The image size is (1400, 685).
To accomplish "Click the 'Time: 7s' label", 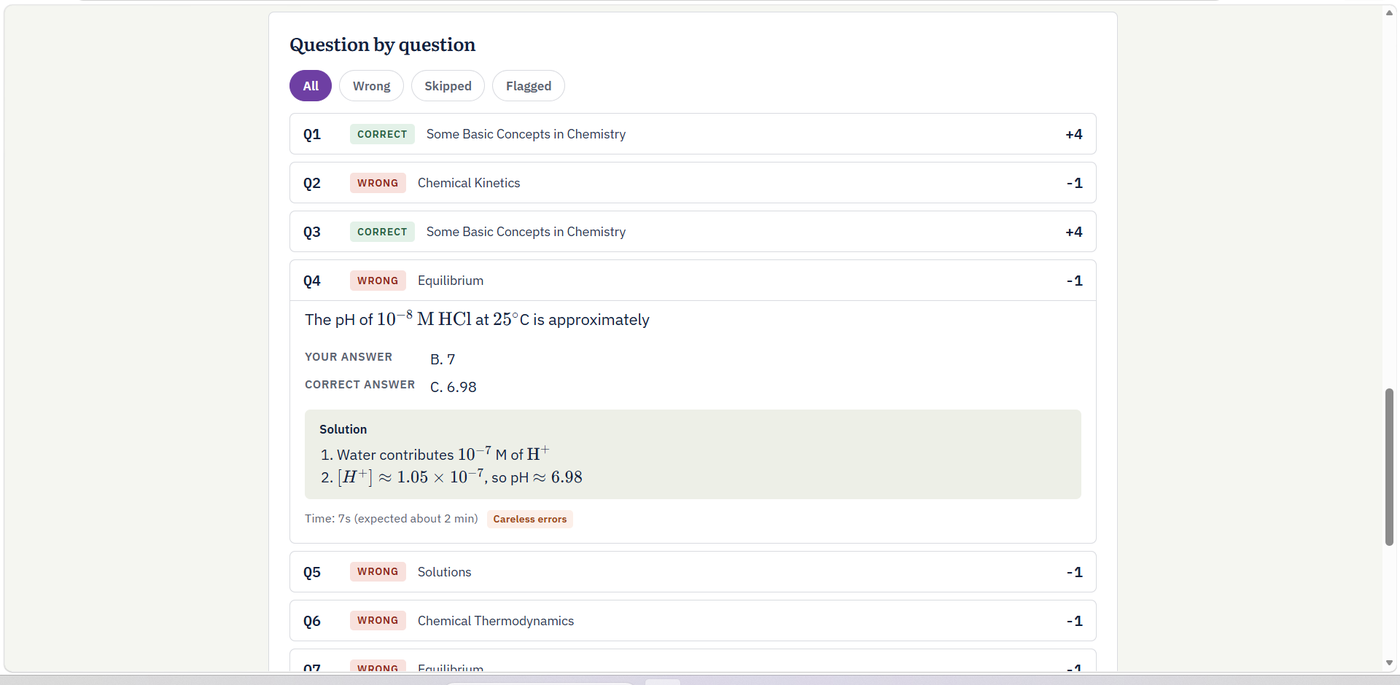I will (392, 519).
